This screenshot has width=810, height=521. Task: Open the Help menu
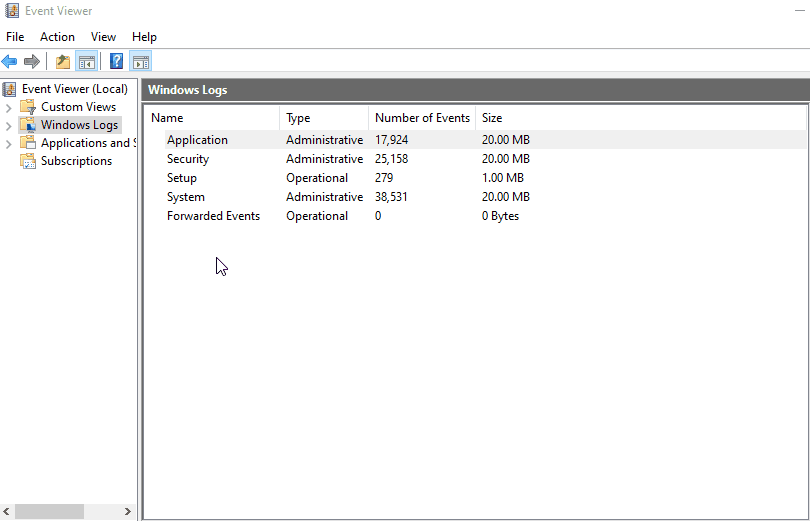tap(144, 37)
